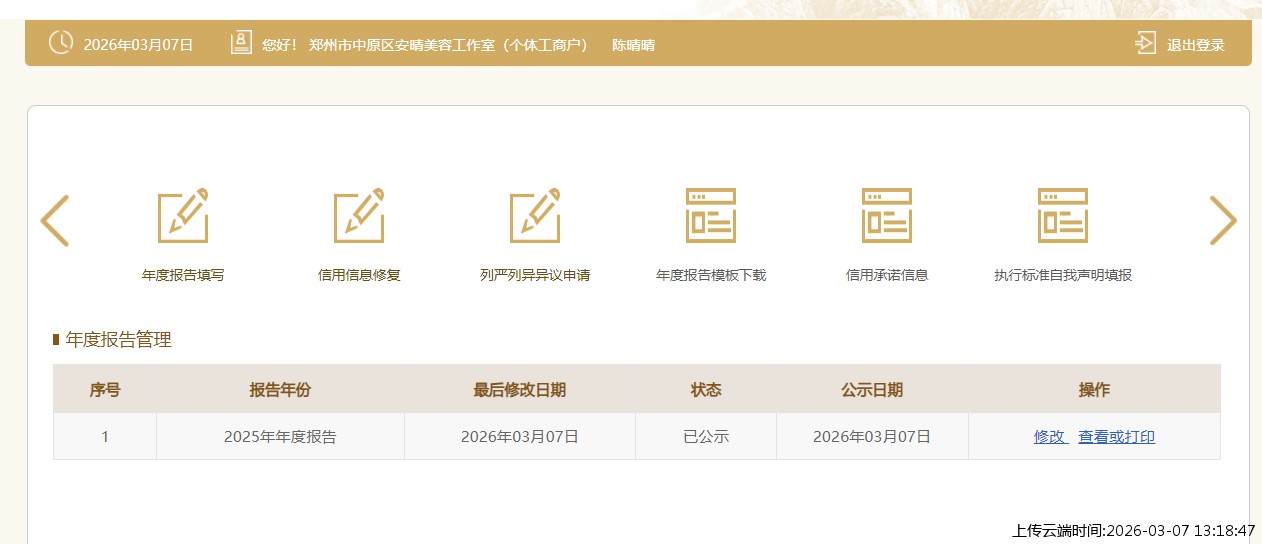
Task: Open the 年度报告填写 pencil icon
Action: pyautogui.click(x=183, y=215)
